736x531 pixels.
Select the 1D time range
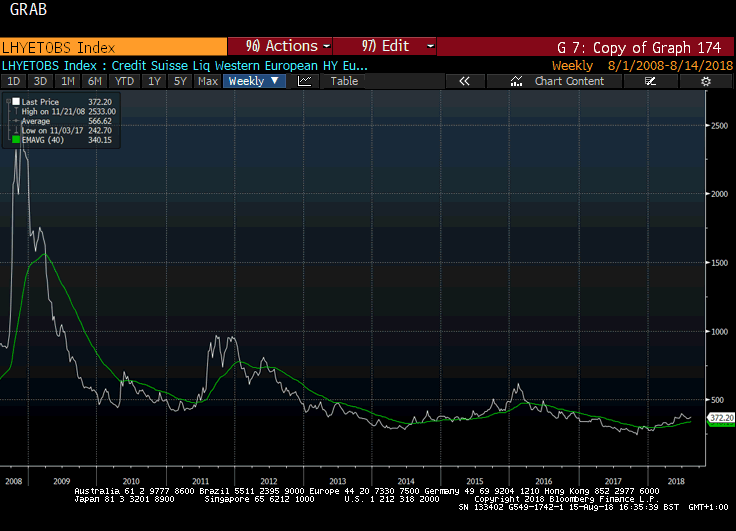[x=14, y=81]
